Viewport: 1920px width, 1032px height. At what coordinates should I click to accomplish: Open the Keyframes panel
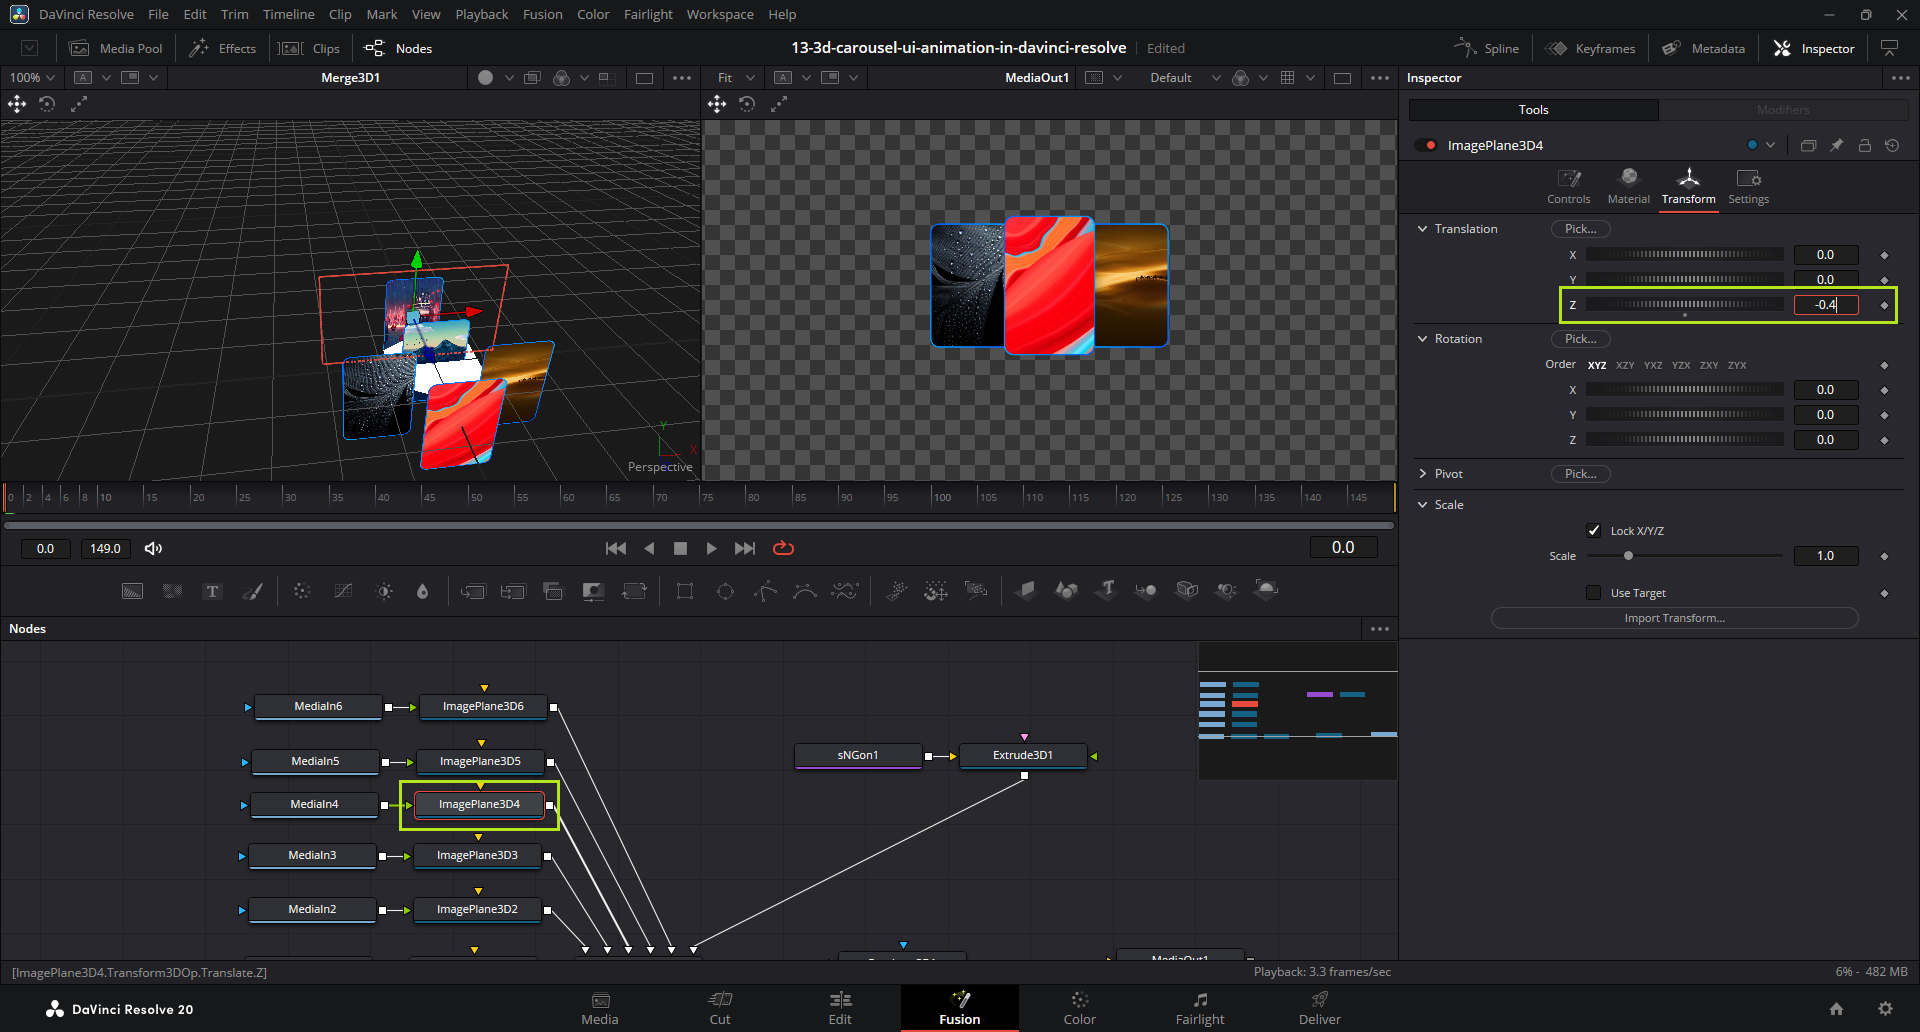click(x=1591, y=48)
